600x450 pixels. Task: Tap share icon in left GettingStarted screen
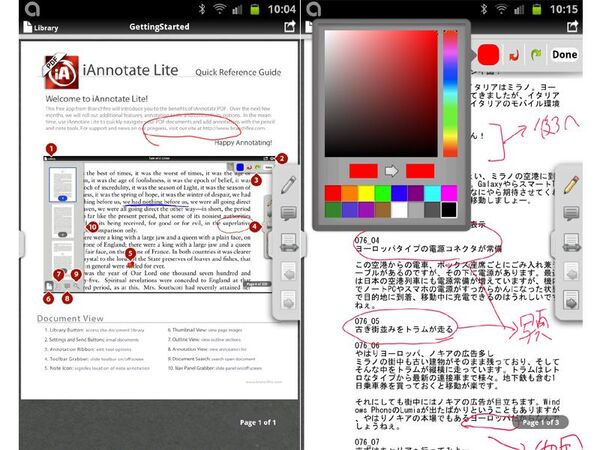(290, 26)
